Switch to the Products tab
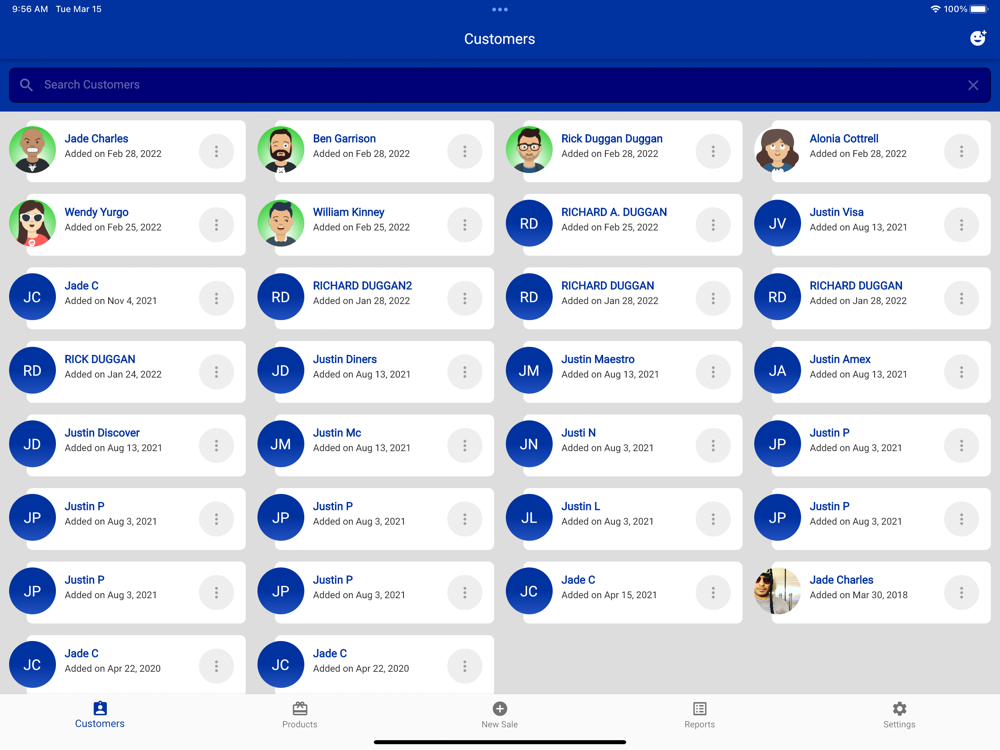This screenshot has width=1000, height=750. click(x=300, y=715)
